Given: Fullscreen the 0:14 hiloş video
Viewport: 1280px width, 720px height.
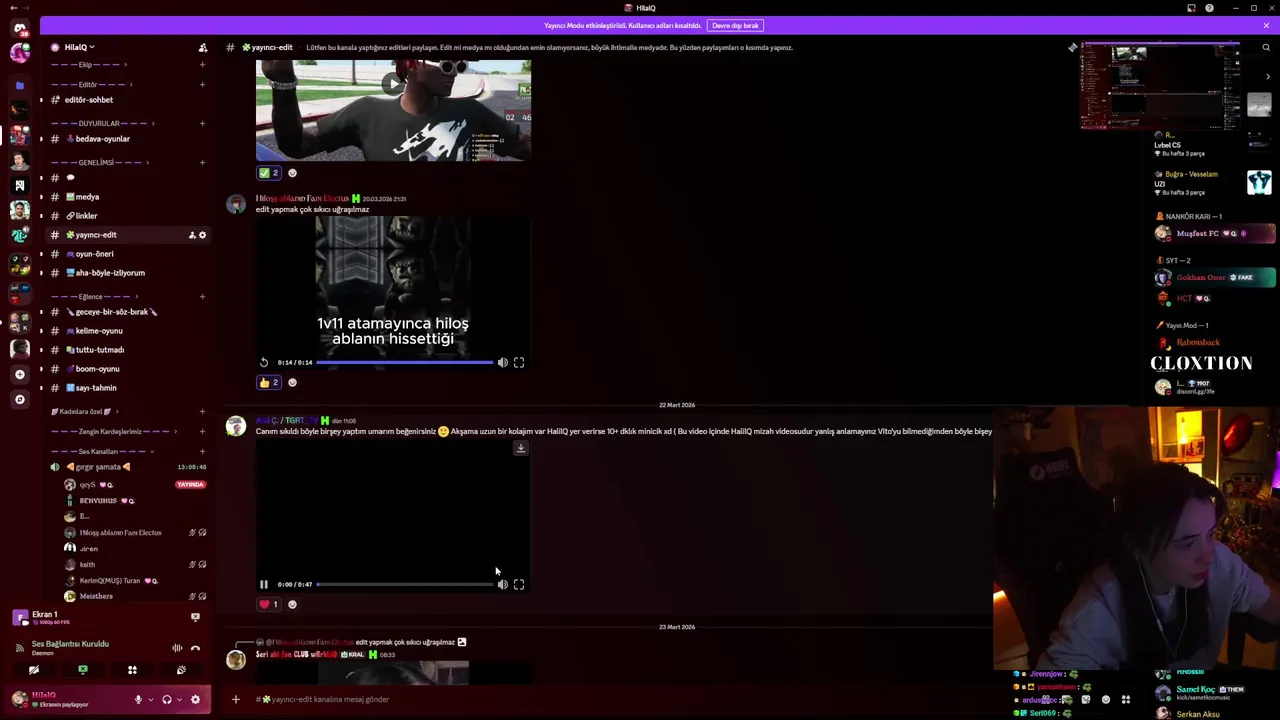Looking at the screenshot, I should 519,363.
